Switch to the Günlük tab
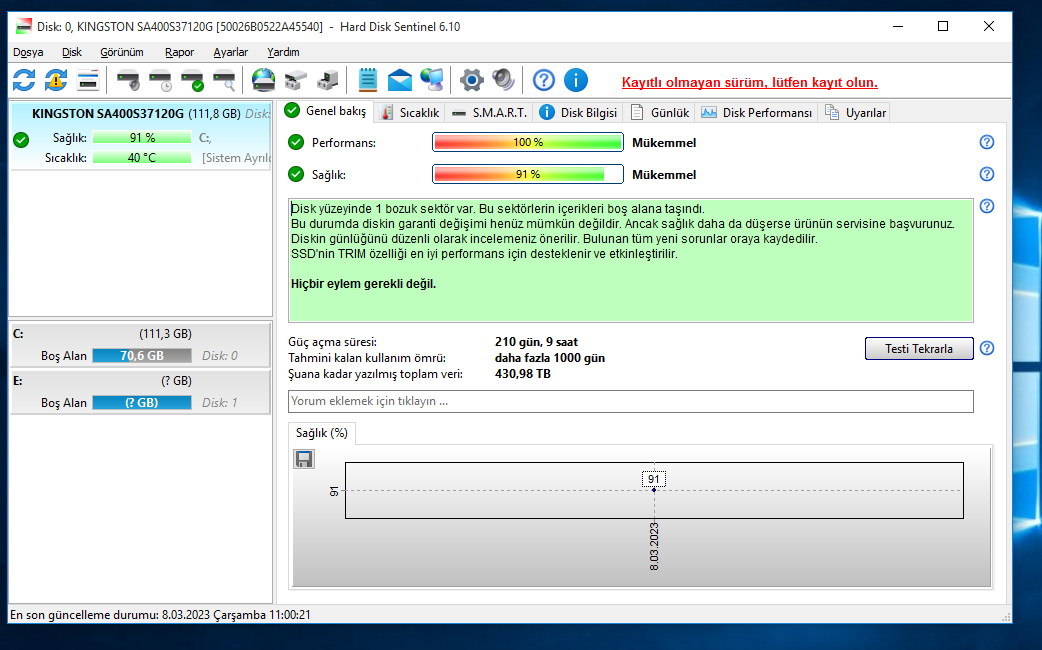The image size is (1042, 650). click(660, 113)
